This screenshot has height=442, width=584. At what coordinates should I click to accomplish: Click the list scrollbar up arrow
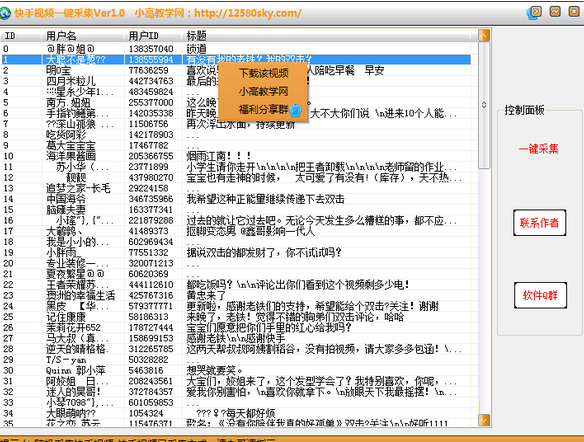tap(484, 35)
